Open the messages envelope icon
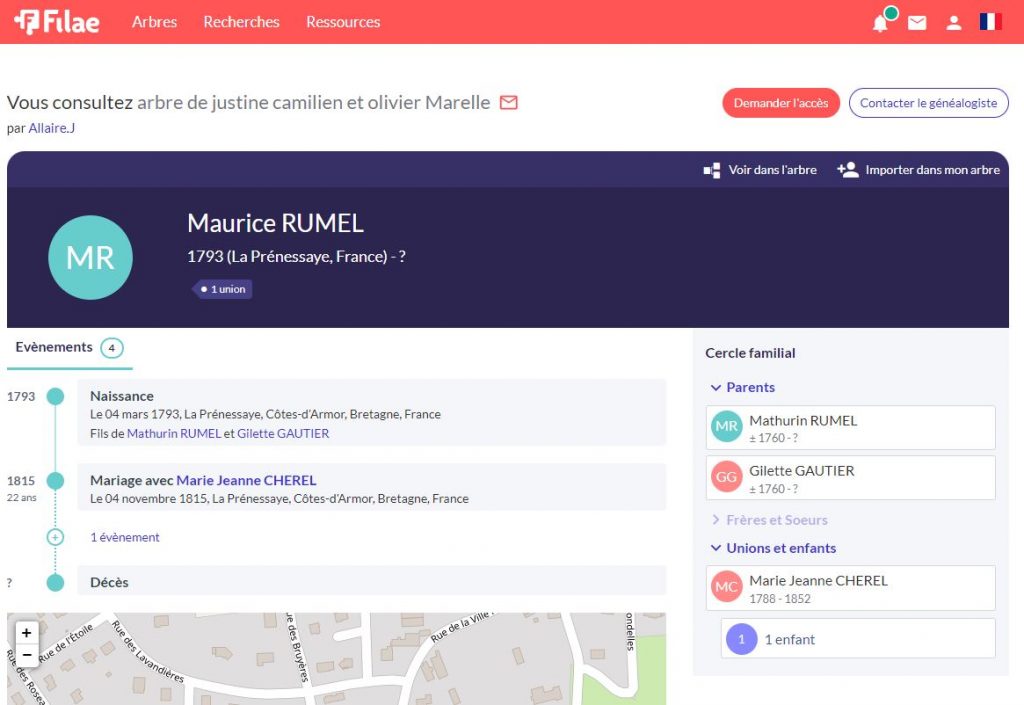The width and height of the screenshot is (1024, 705). click(x=917, y=23)
